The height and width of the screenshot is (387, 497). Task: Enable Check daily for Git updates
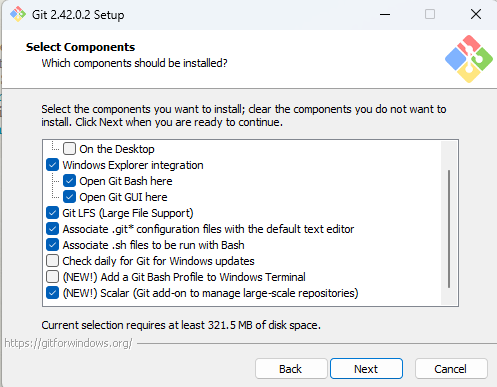[x=52, y=261]
